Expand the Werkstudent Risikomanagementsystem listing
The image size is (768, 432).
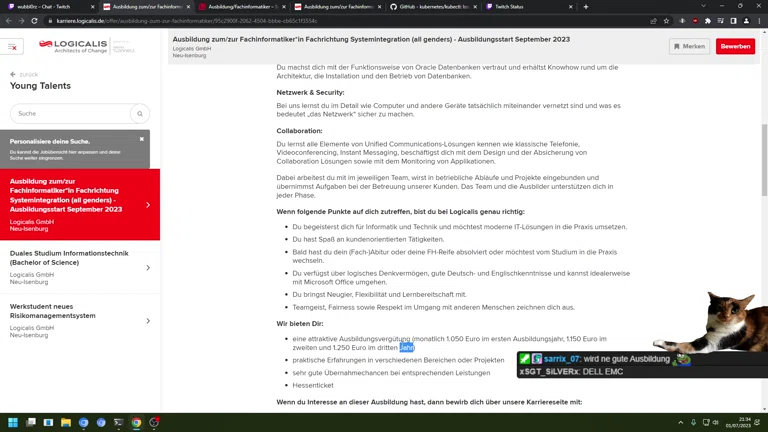148,321
